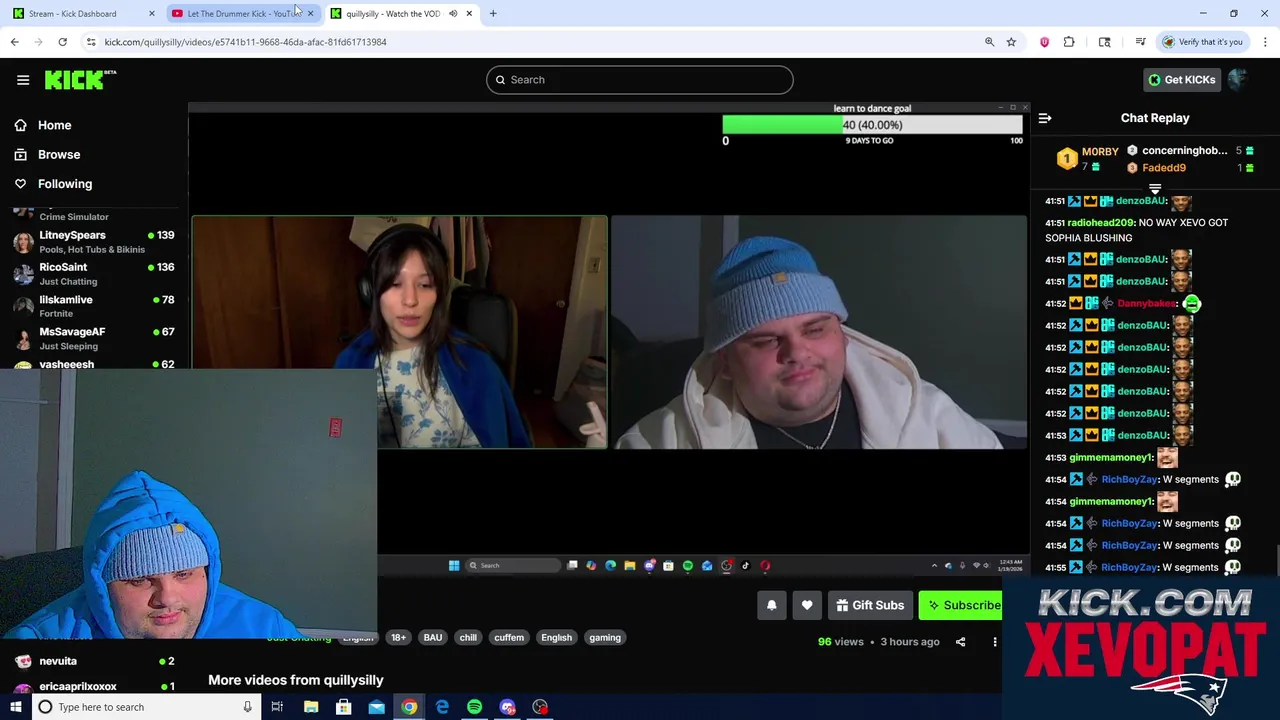The image size is (1280, 720).
Task: Go to Home in the sidebar
Action: (43, 125)
